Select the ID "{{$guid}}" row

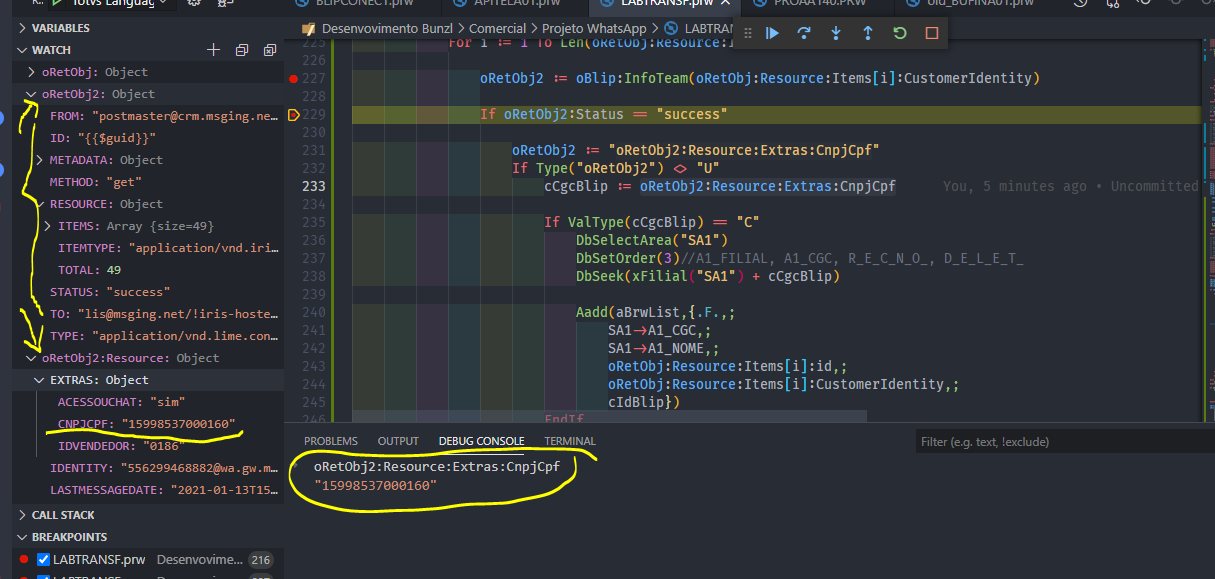tap(148, 138)
